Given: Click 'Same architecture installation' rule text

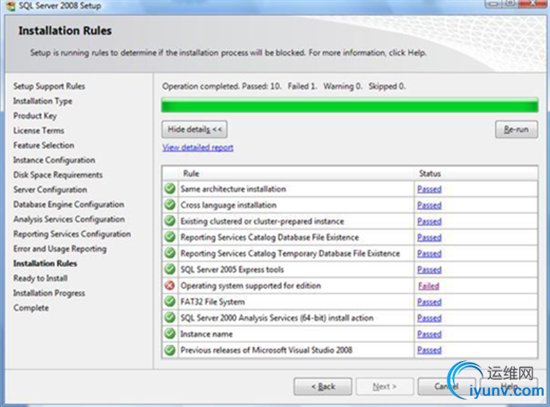Looking at the screenshot, I should point(233,189).
